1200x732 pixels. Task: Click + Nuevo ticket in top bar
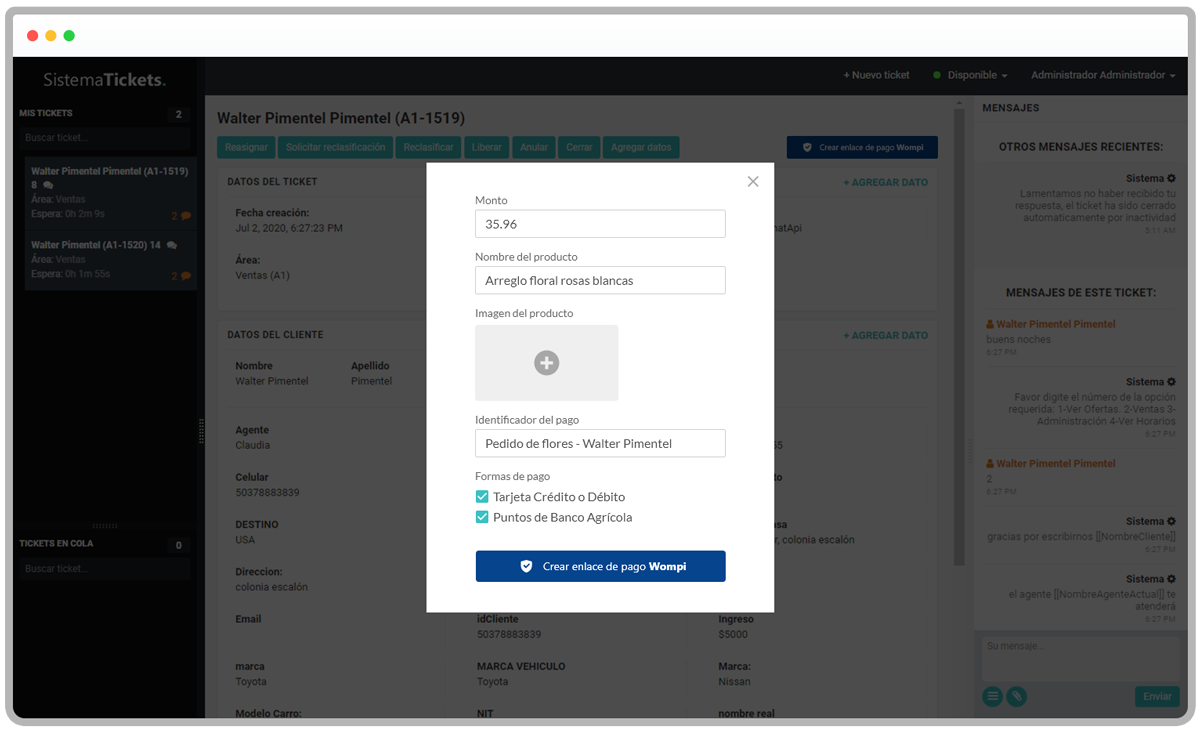(x=876, y=75)
